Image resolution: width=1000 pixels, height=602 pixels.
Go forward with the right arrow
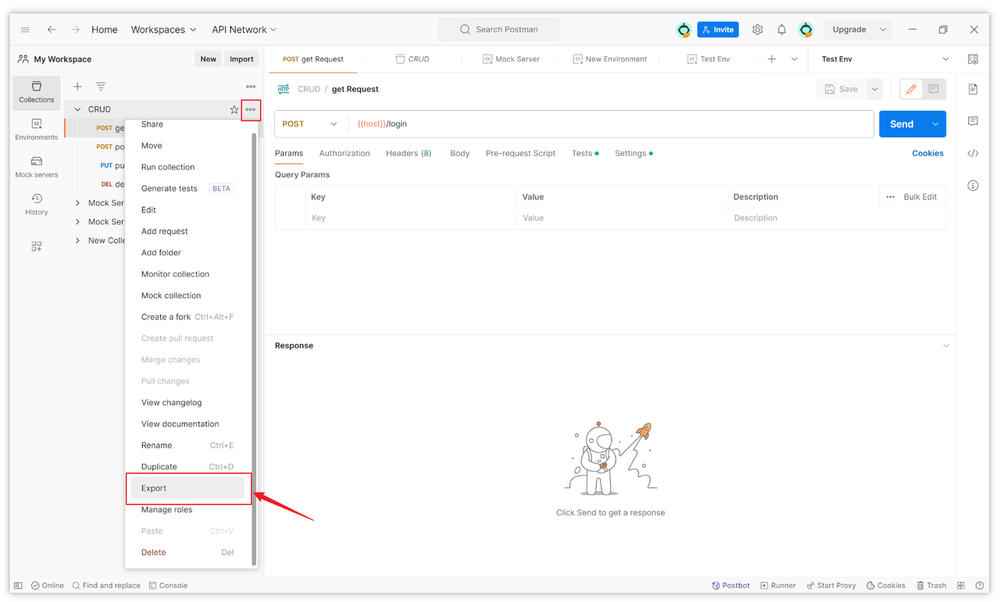(76, 29)
